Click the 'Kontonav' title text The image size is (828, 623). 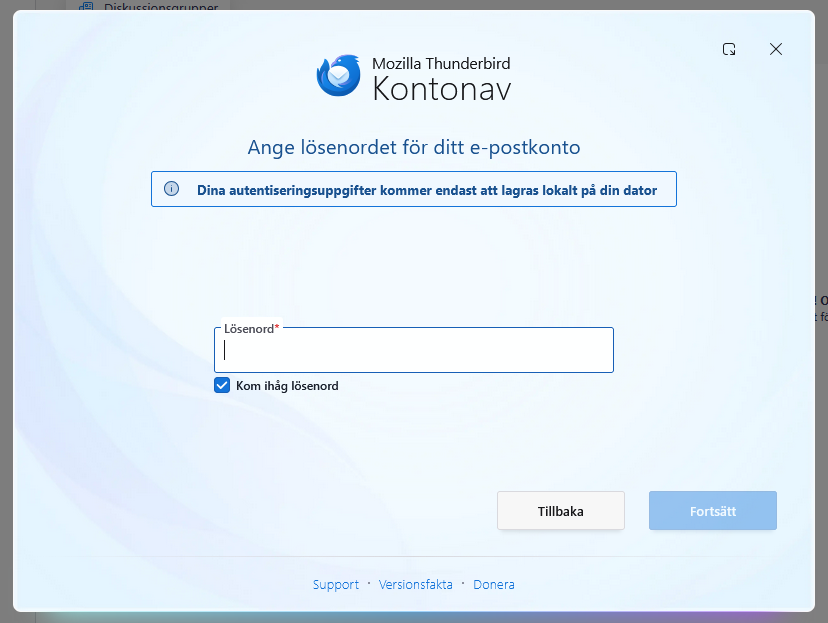coord(442,89)
